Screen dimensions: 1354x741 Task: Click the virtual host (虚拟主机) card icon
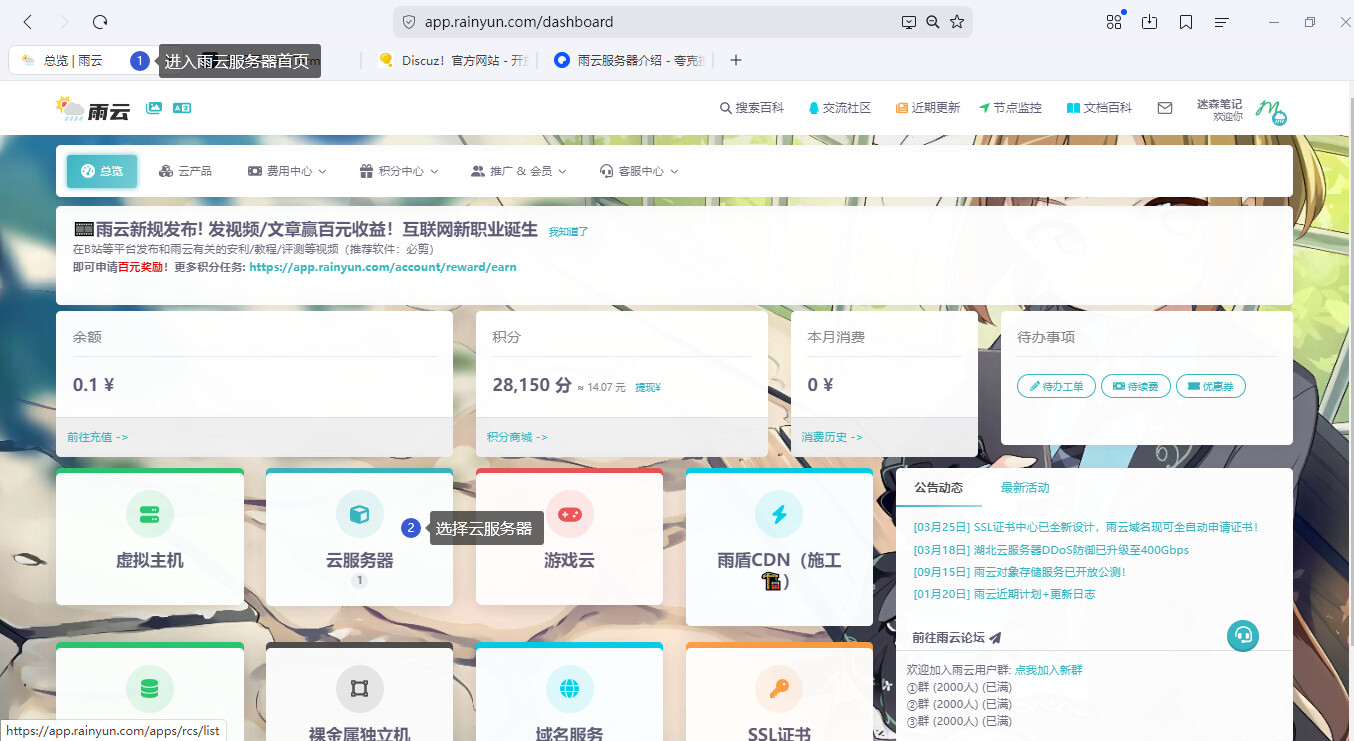pyautogui.click(x=149, y=514)
